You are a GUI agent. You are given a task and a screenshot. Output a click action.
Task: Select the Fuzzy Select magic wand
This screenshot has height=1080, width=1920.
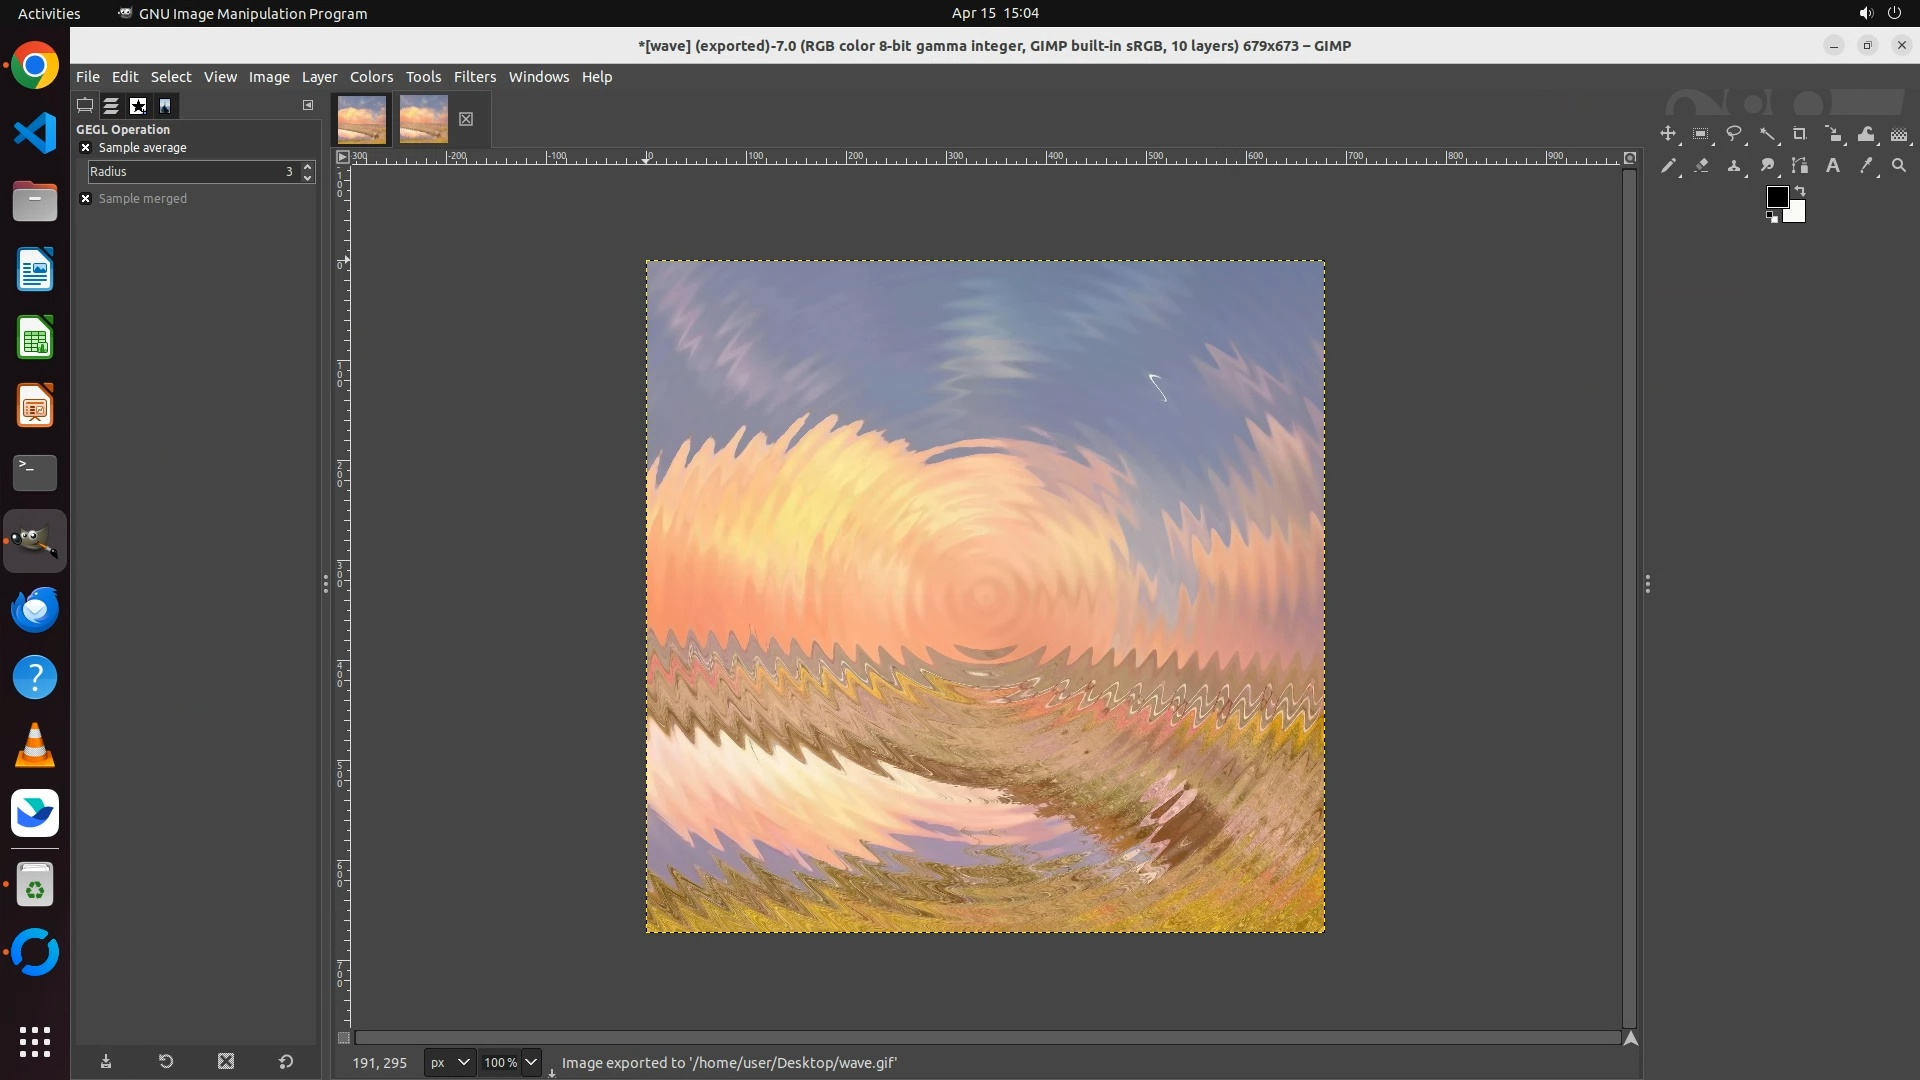pyautogui.click(x=1767, y=134)
